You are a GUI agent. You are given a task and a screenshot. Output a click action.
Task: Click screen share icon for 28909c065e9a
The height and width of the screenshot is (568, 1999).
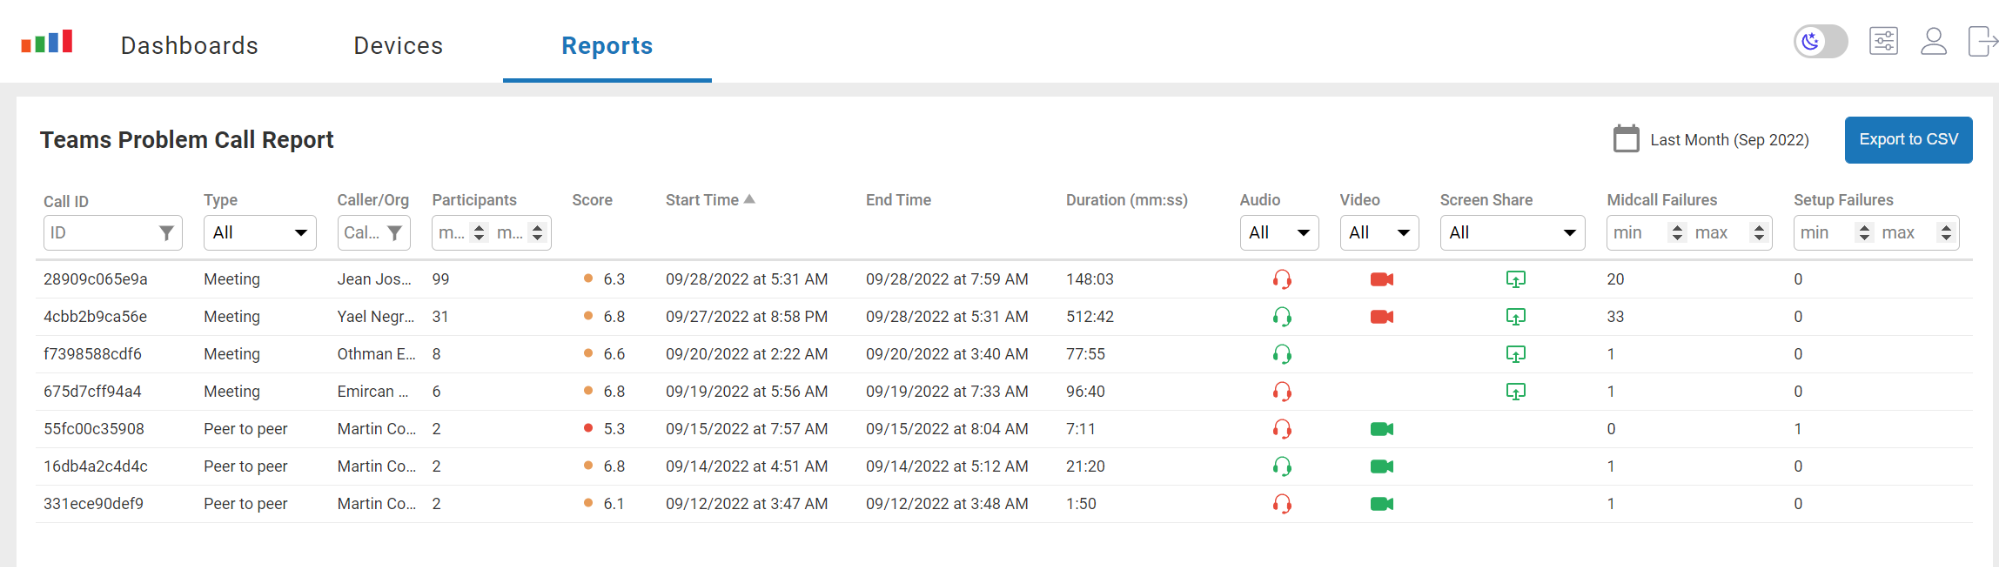point(1515,279)
